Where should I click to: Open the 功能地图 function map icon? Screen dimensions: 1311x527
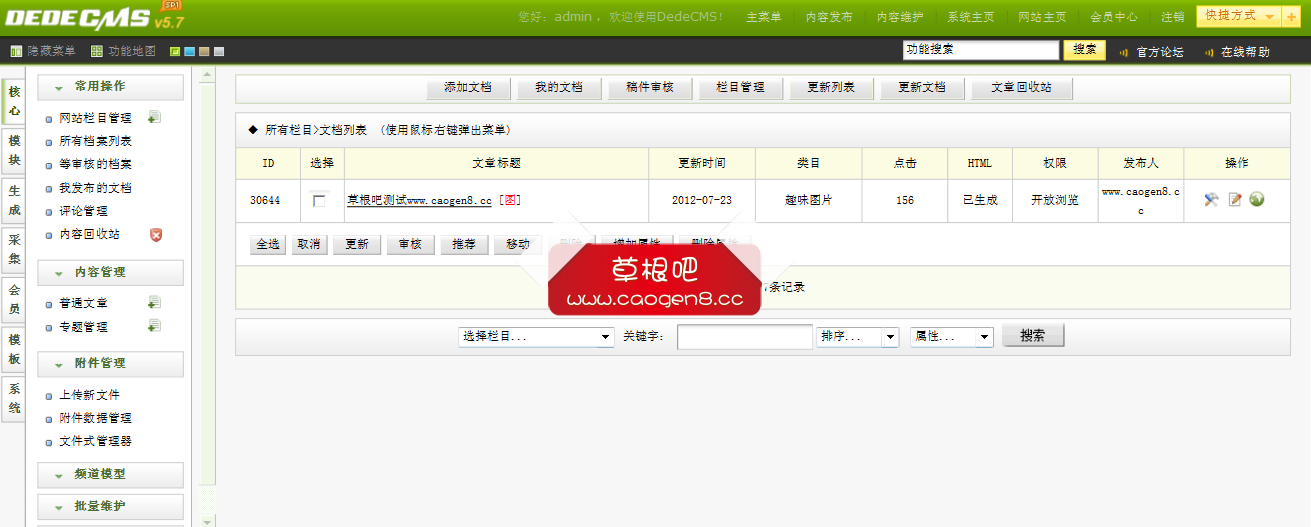(x=96, y=51)
